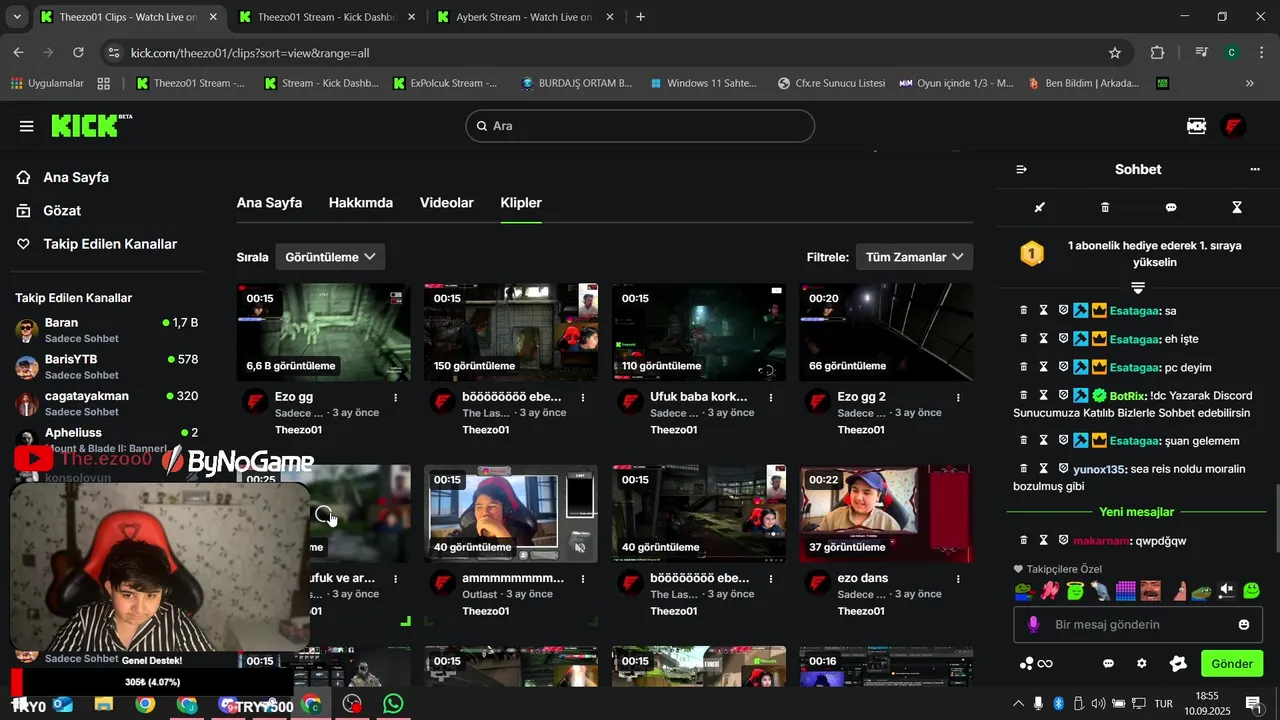
Task: Click the purple microphone icon in message box
Action: (x=1034, y=625)
